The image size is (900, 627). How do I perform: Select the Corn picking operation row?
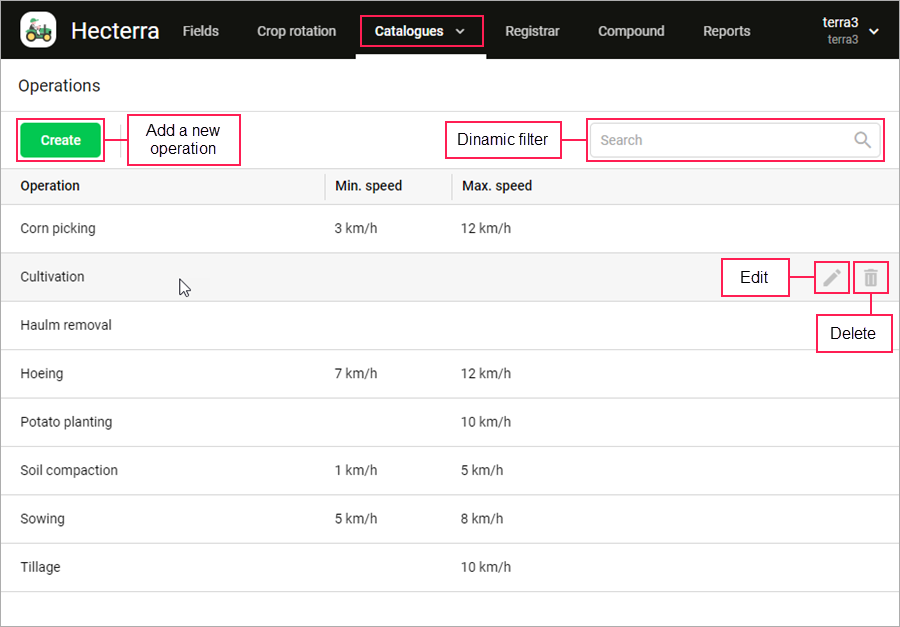(58, 229)
